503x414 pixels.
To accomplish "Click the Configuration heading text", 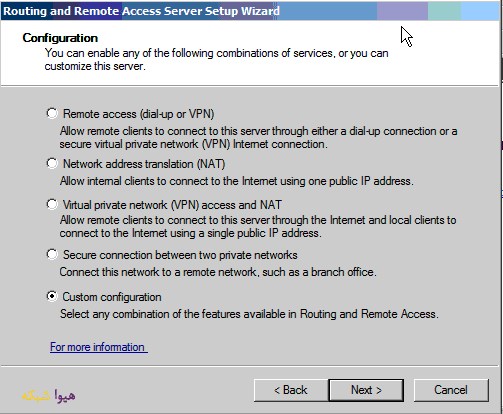I will point(60,38).
